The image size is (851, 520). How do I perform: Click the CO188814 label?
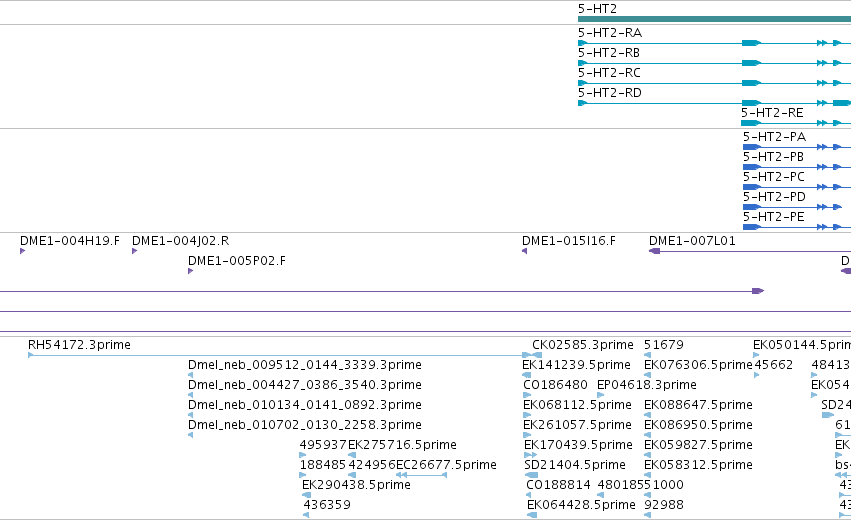pos(558,485)
